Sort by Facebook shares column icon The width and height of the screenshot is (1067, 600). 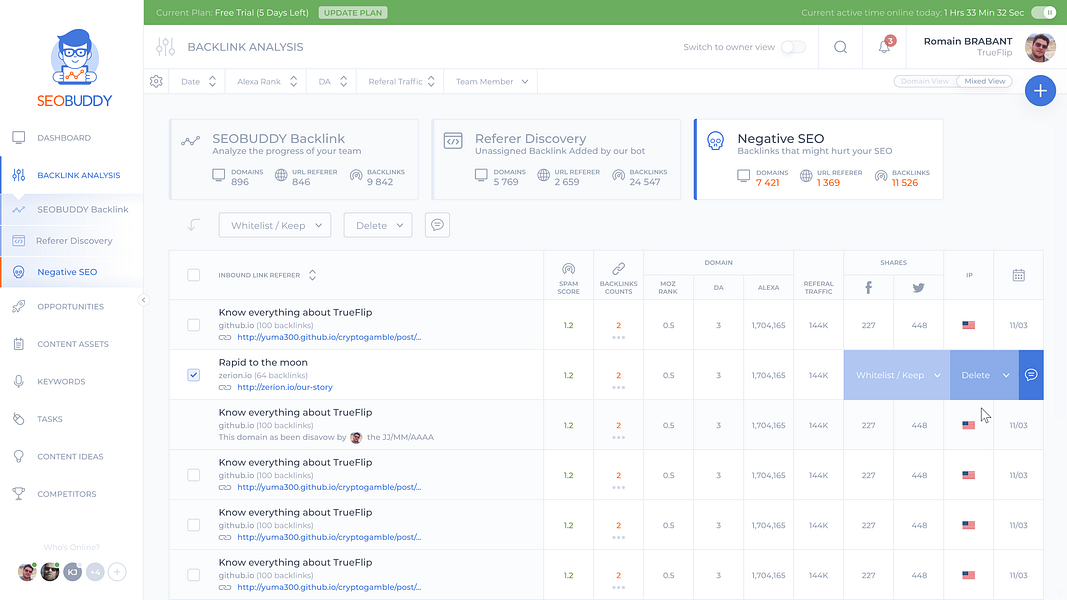(x=868, y=288)
